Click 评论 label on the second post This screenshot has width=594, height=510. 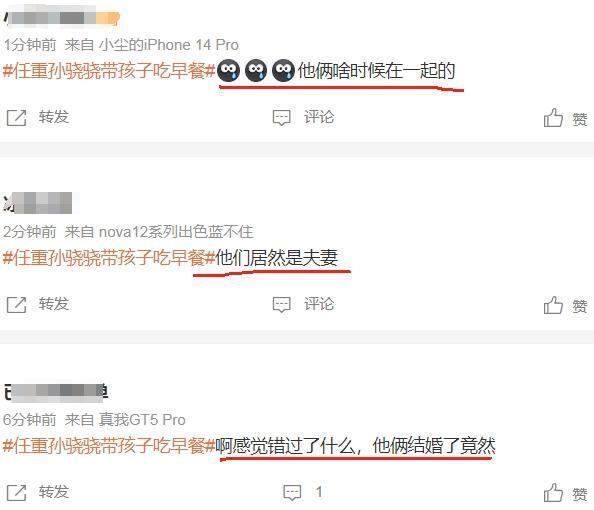coord(319,304)
